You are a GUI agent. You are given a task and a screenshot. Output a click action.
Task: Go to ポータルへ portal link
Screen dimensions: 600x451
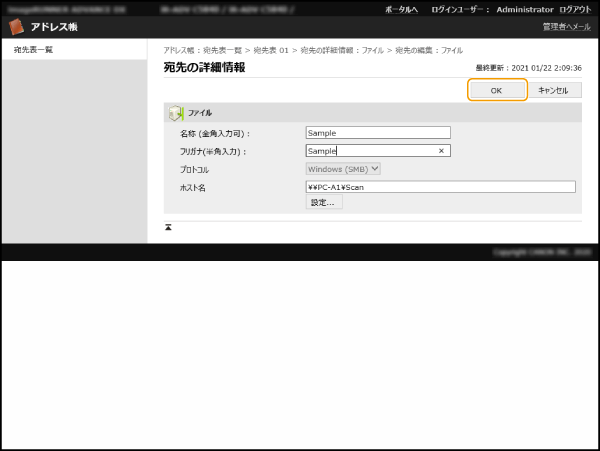click(401, 8)
